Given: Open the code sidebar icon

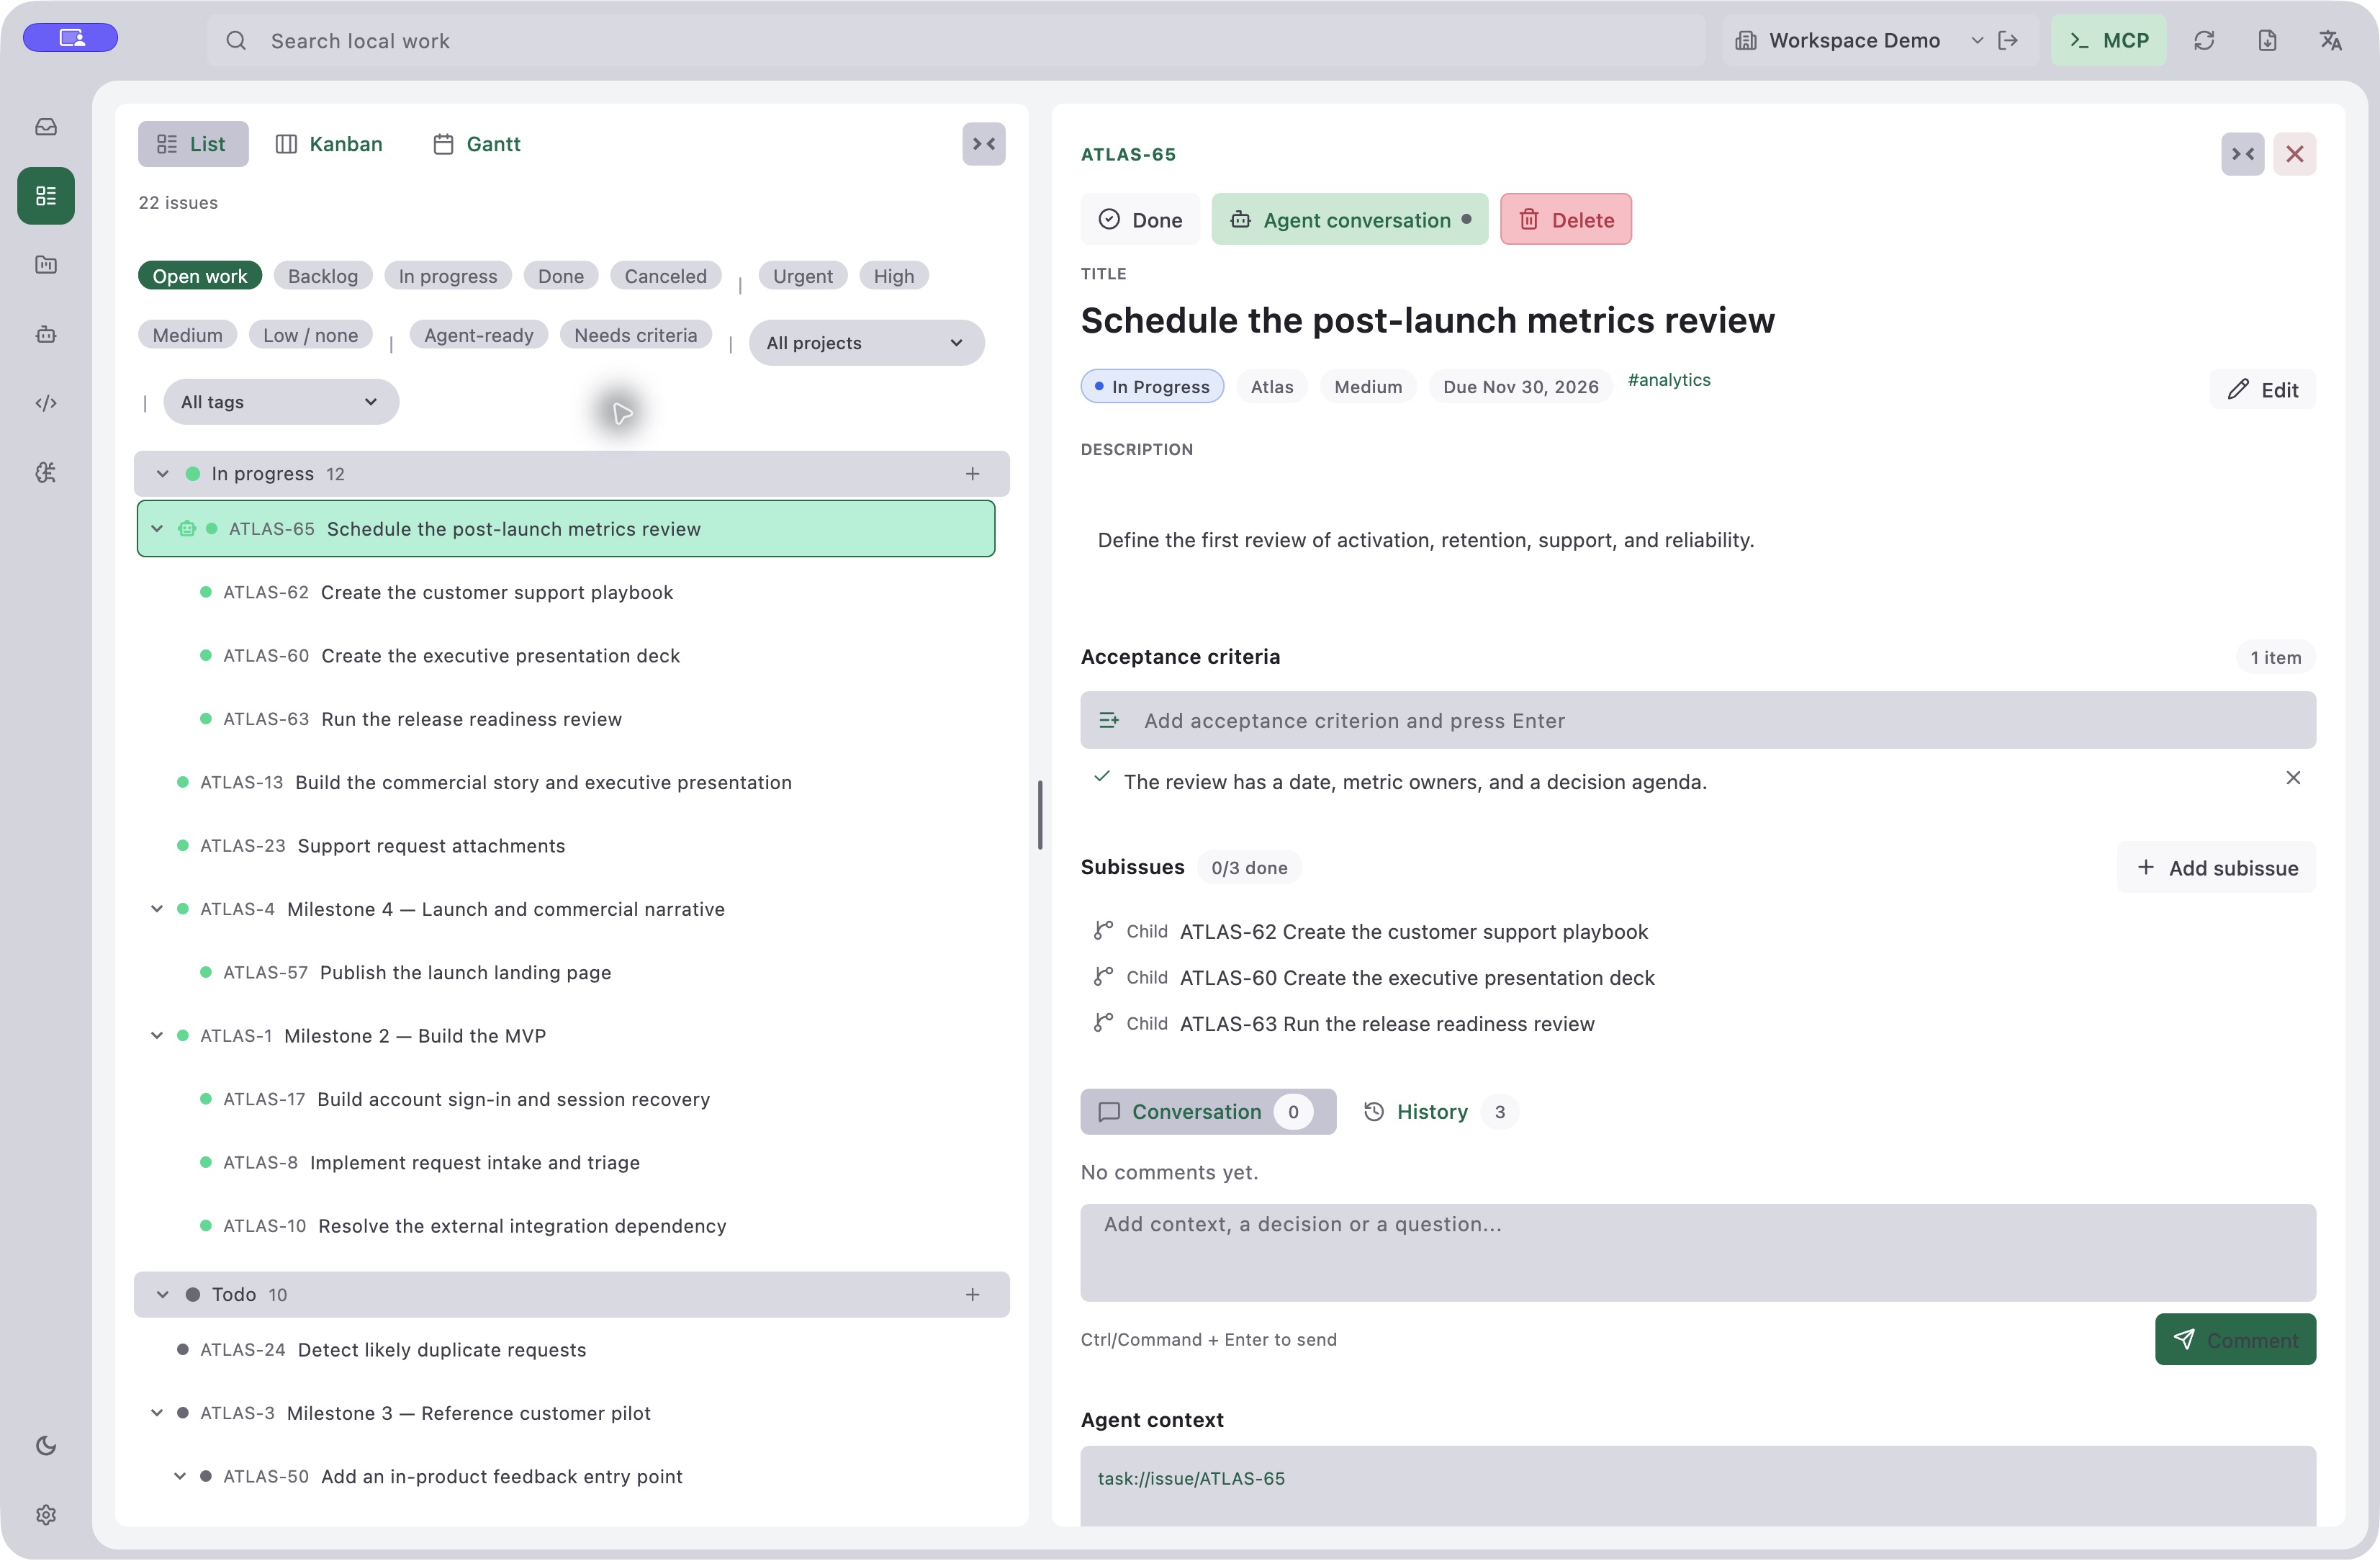Looking at the screenshot, I should point(46,403).
